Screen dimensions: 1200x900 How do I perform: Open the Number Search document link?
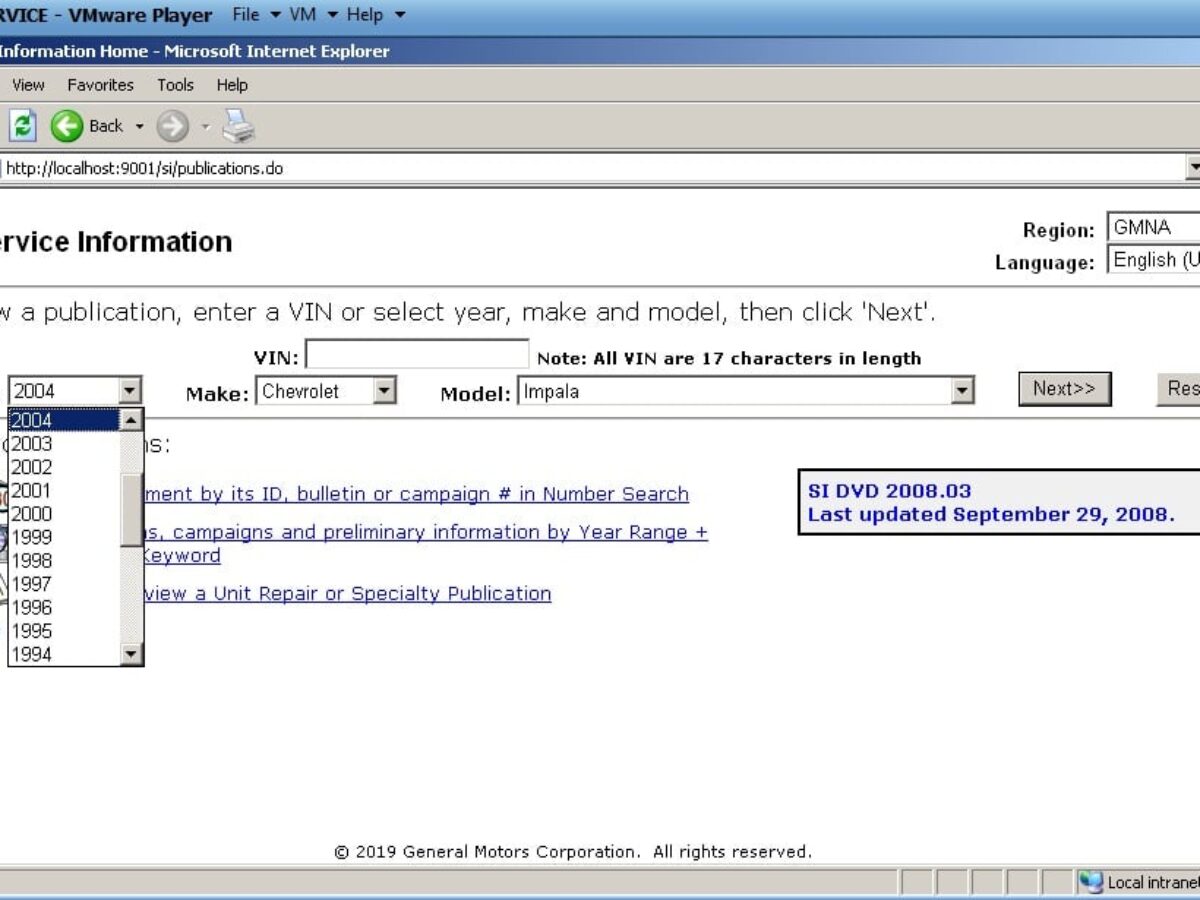pos(416,494)
